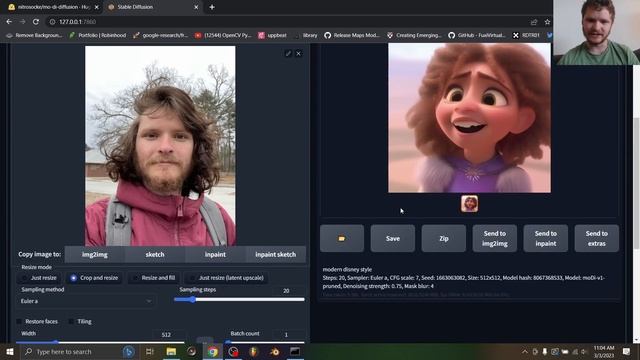Copy image to inpaint sketch
Image resolution: width=640 pixels, height=360 pixels.
click(276, 254)
